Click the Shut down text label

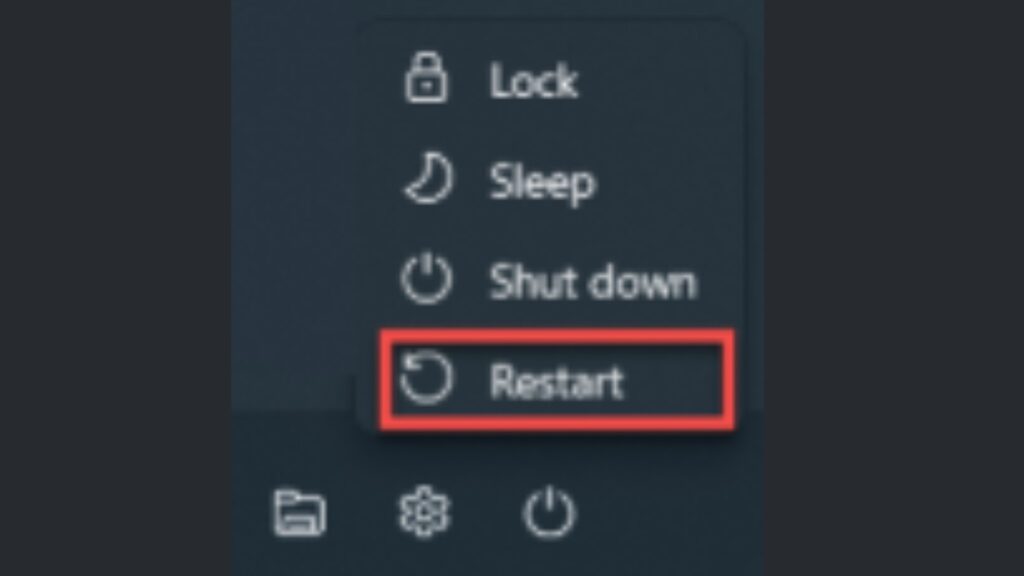[x=593, y=282]
